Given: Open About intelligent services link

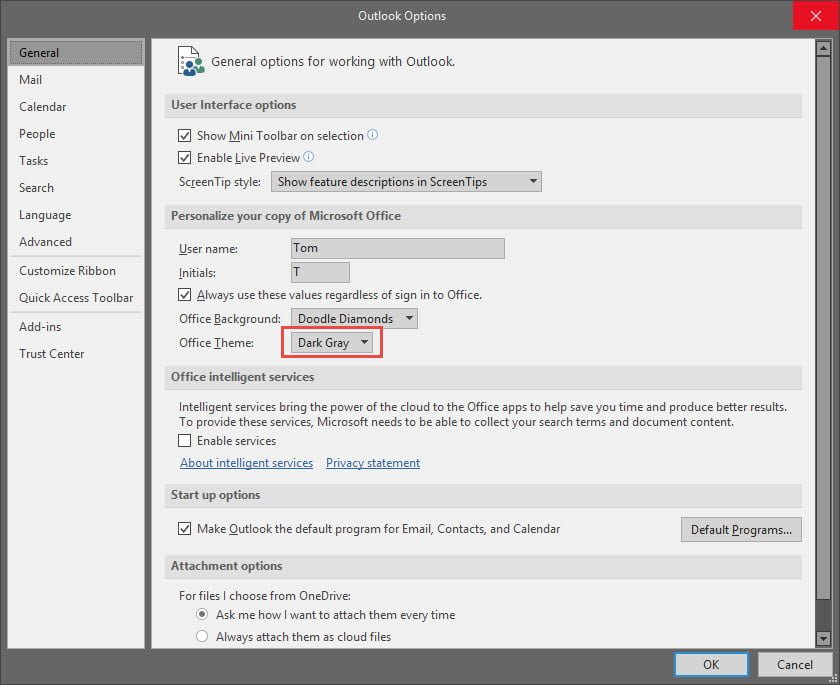Looking at the screenshot, I should (x=246, y=463).
